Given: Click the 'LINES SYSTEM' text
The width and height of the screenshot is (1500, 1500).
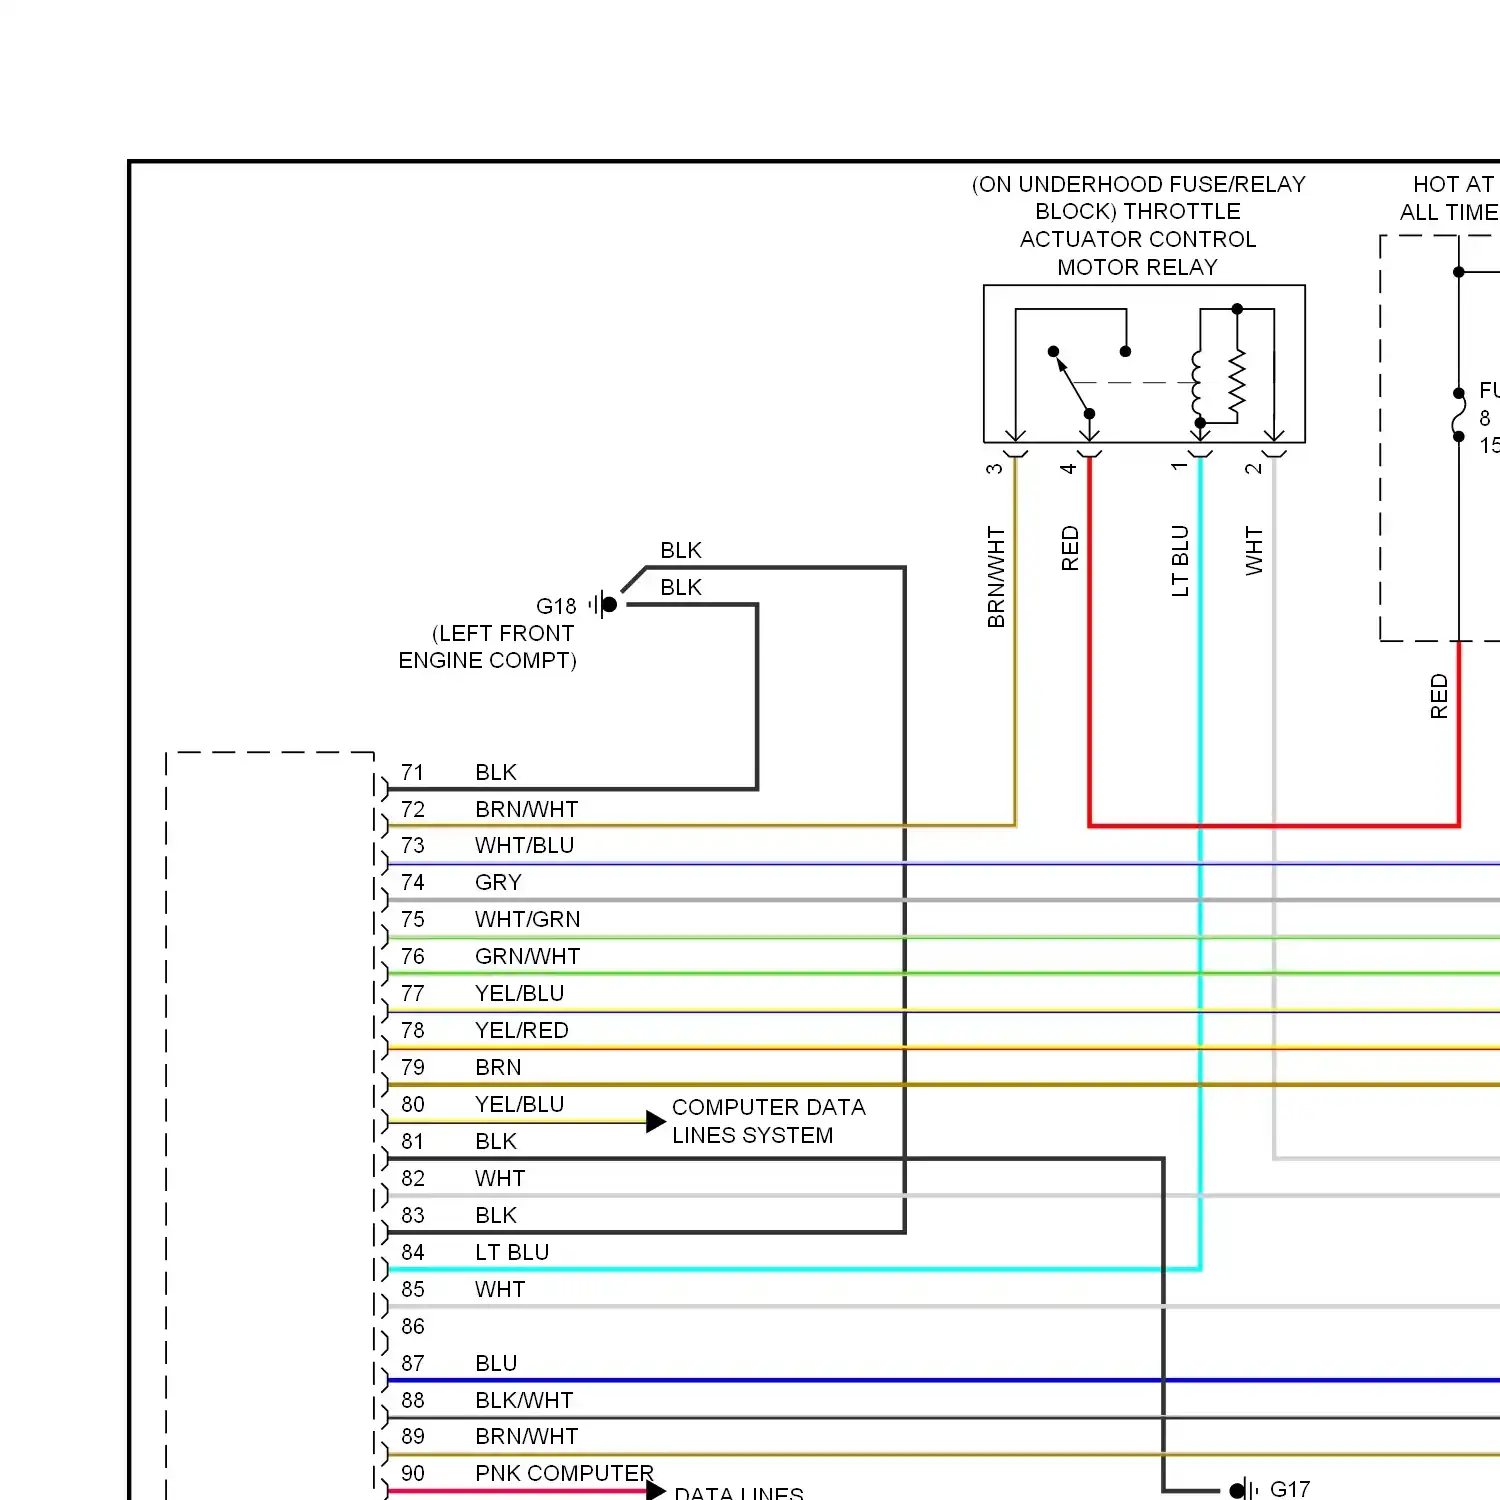Looking at the screenshot, I should (752, 1135).
